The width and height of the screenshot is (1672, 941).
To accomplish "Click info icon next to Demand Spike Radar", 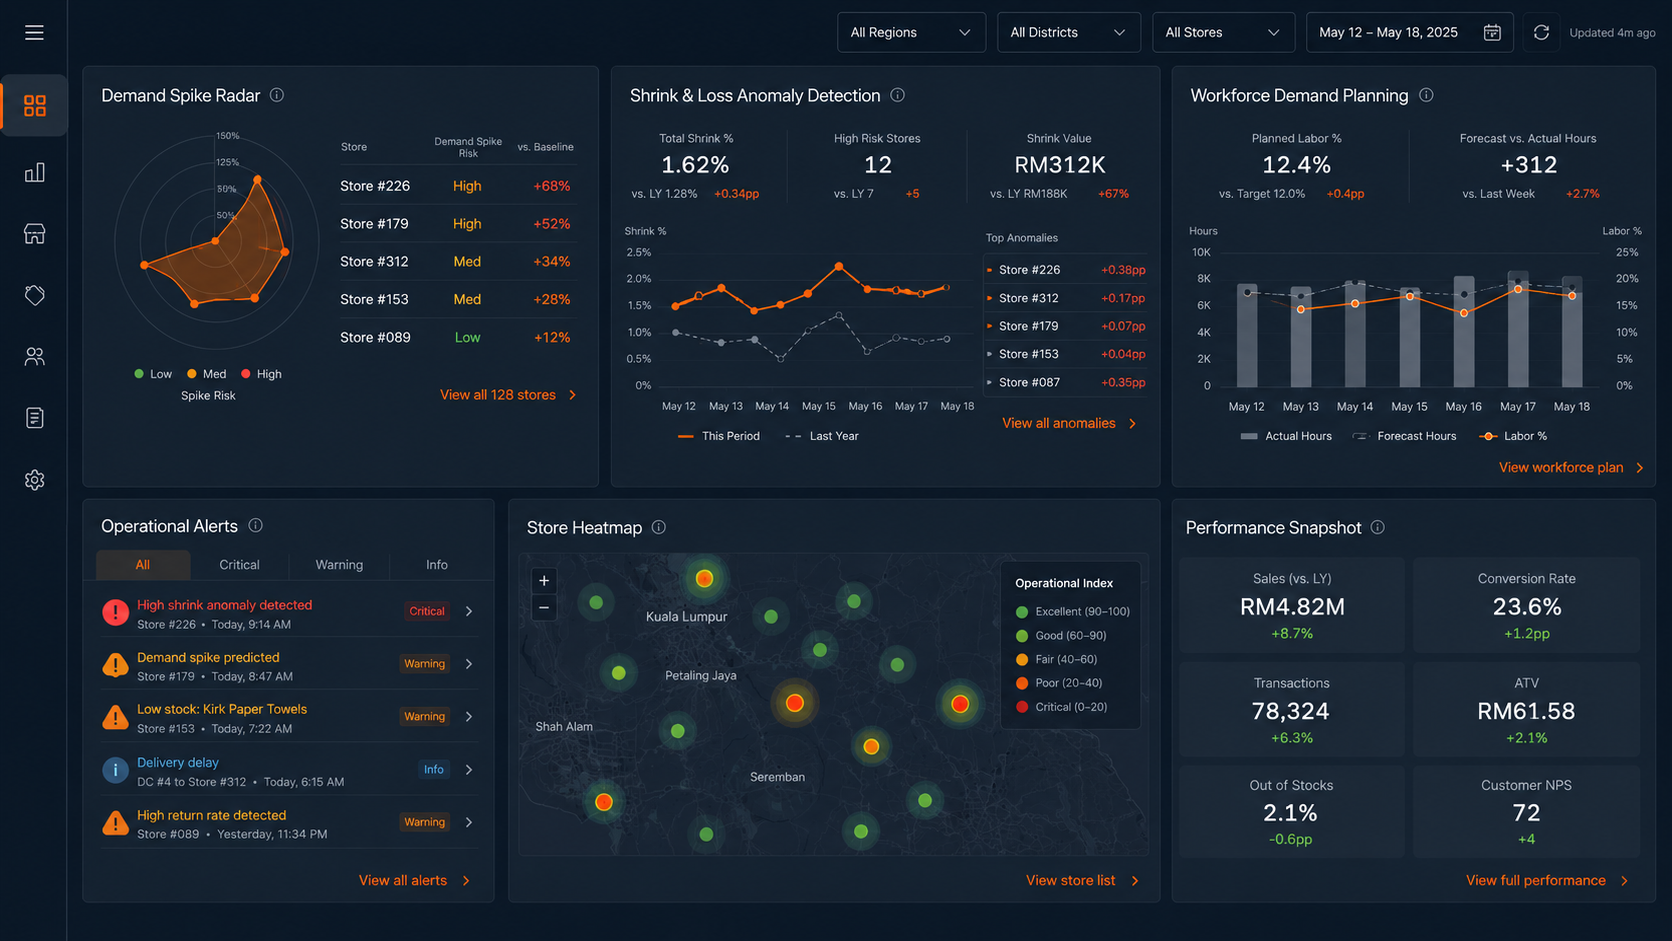I will [277, 95].
